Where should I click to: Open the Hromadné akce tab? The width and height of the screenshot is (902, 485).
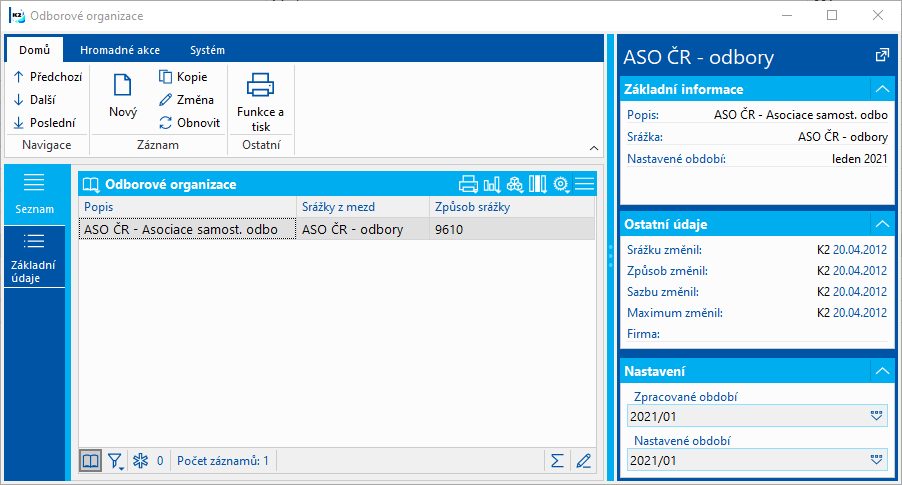tap(120, 50)
